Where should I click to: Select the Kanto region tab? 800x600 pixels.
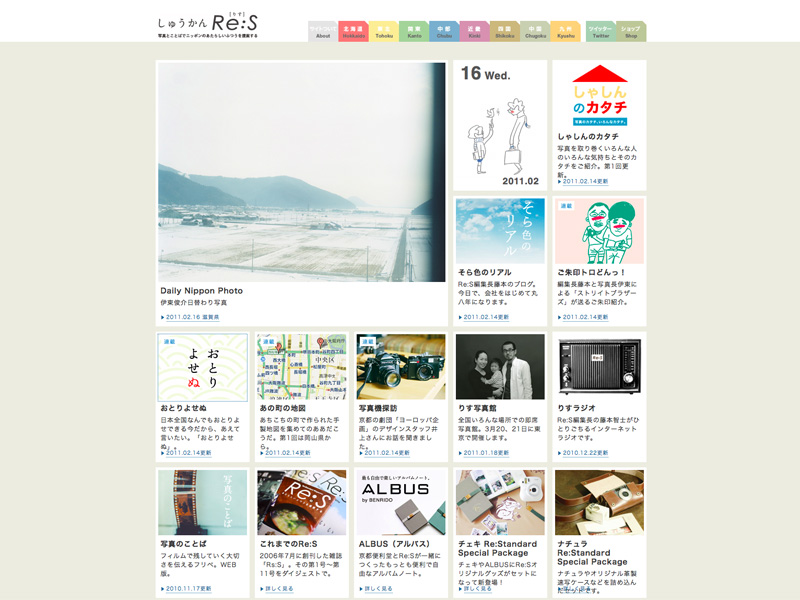click(414, 32)
